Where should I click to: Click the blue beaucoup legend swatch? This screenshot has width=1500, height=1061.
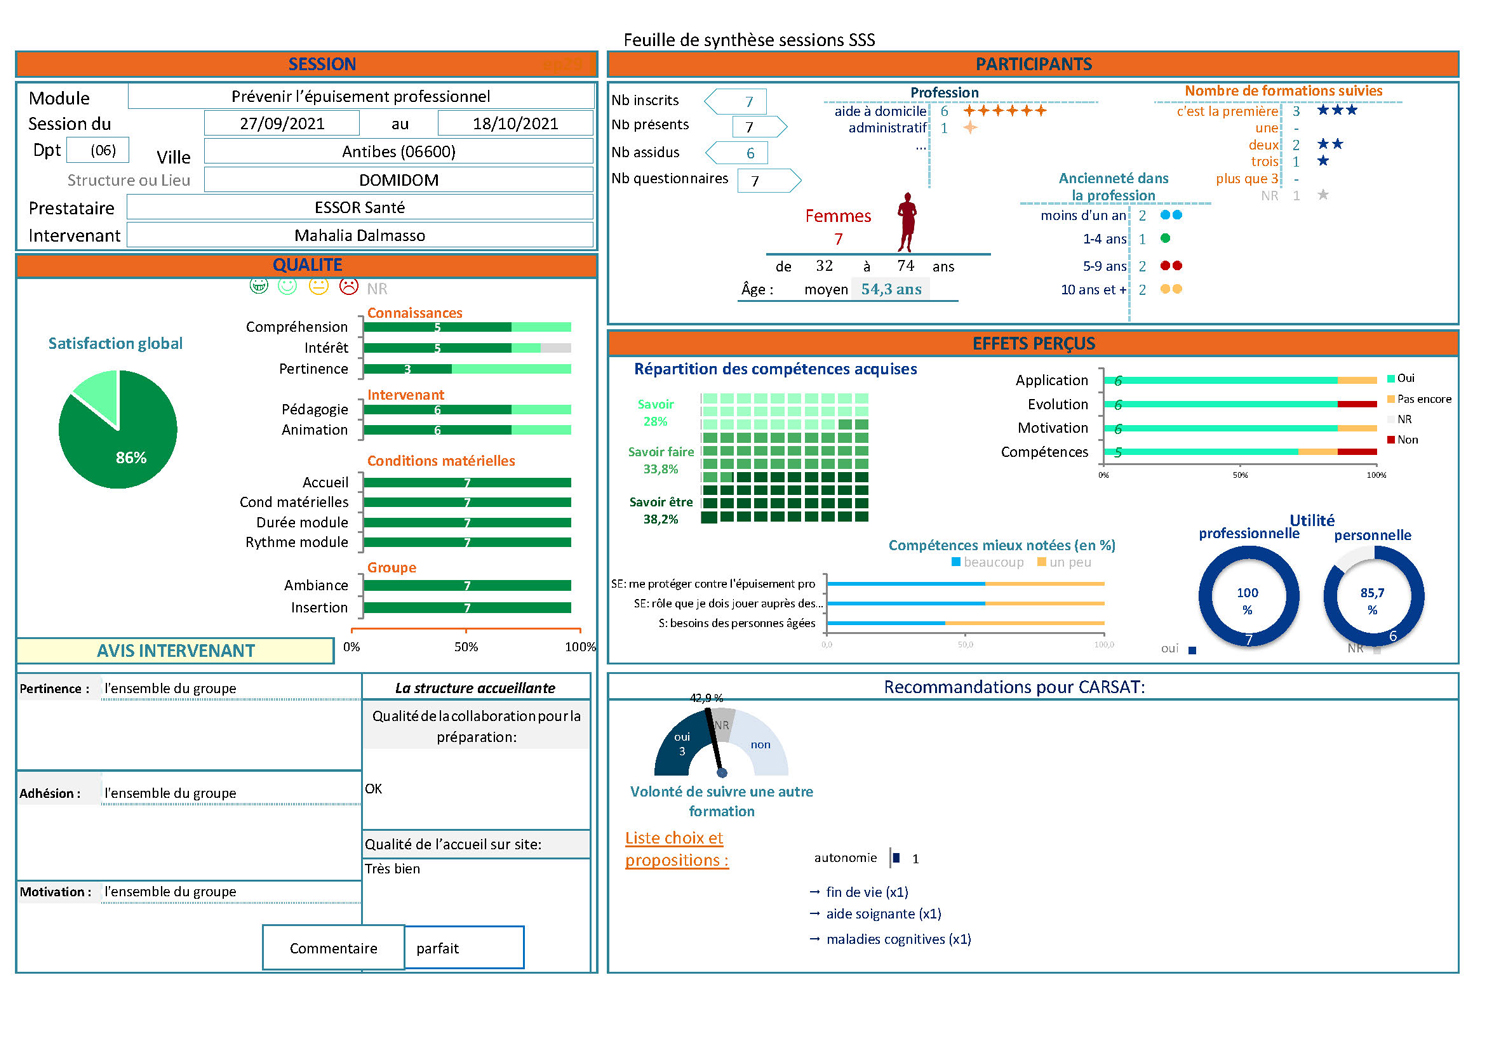pyautogui.click(x=956, y=562)
